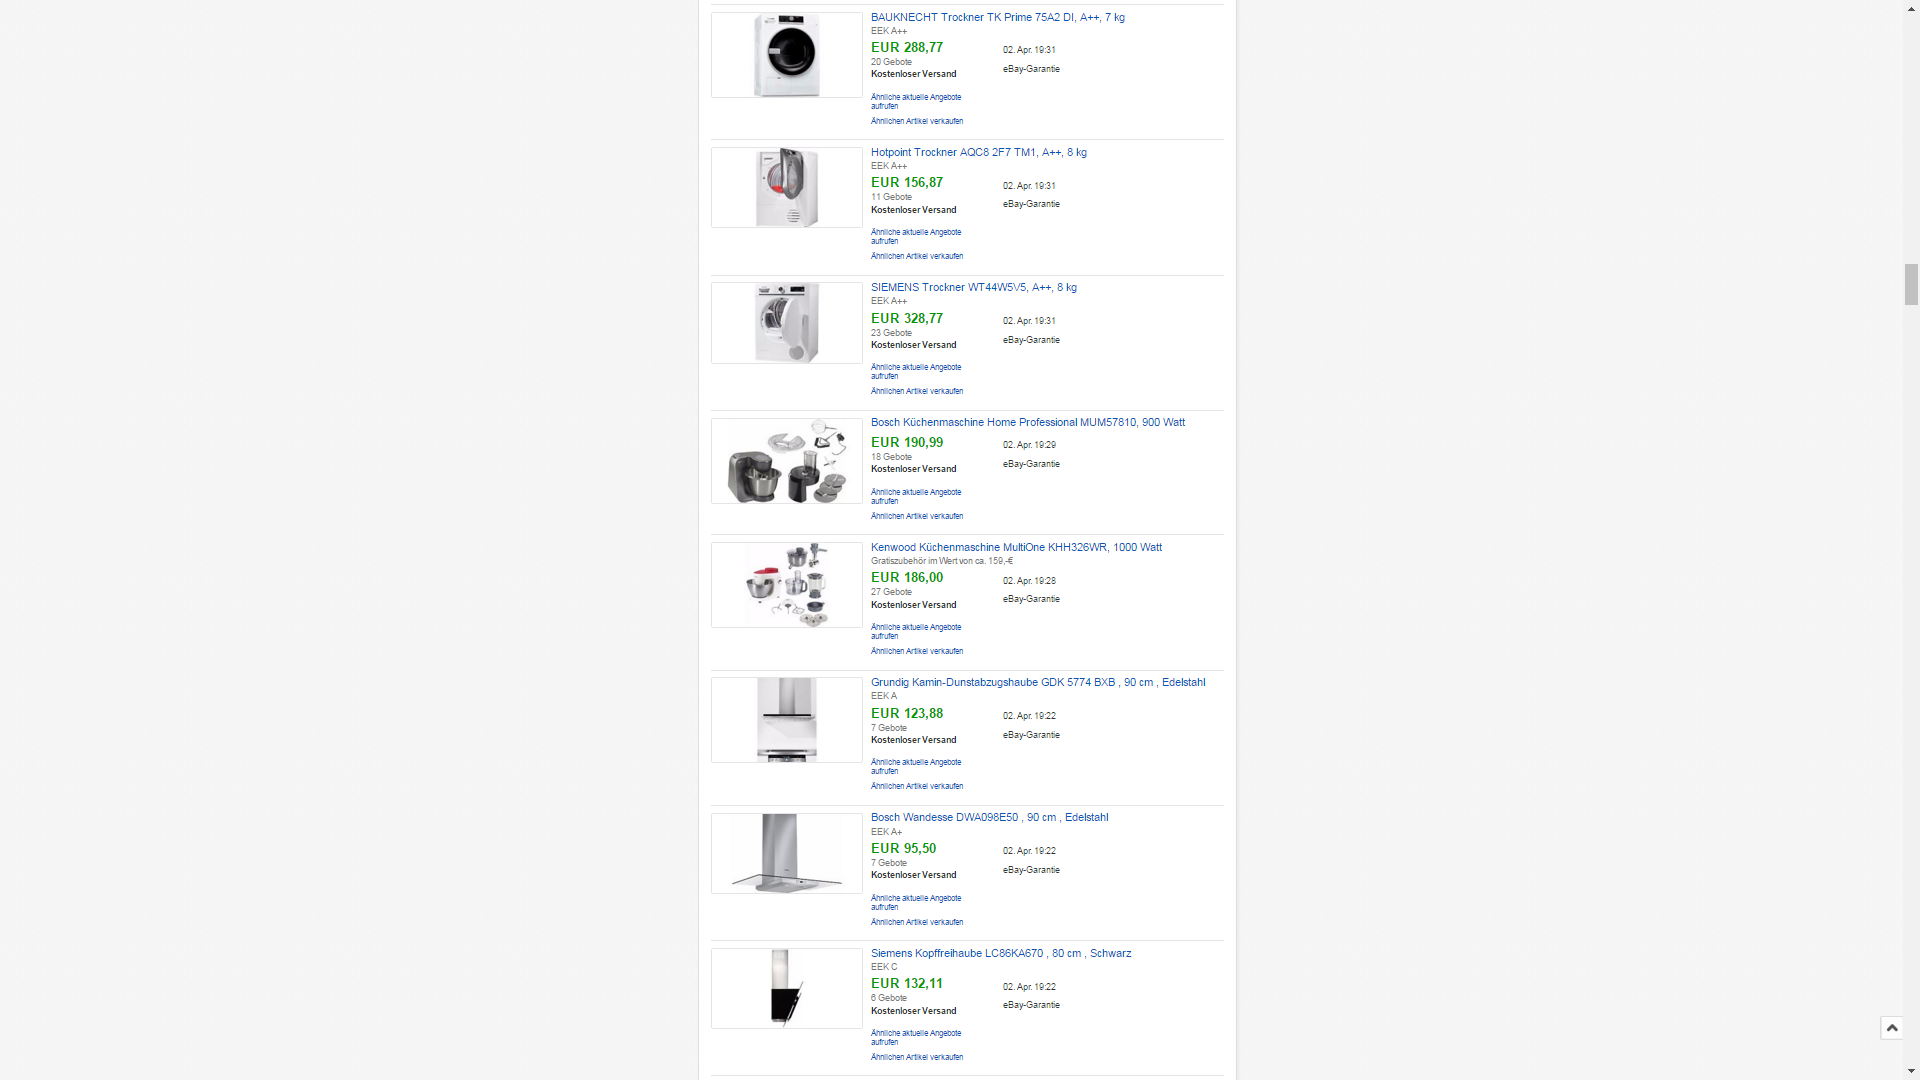
Task: Open the SIEMENS Trockner WT44W5V5 title link
Action: click(973, 287)
